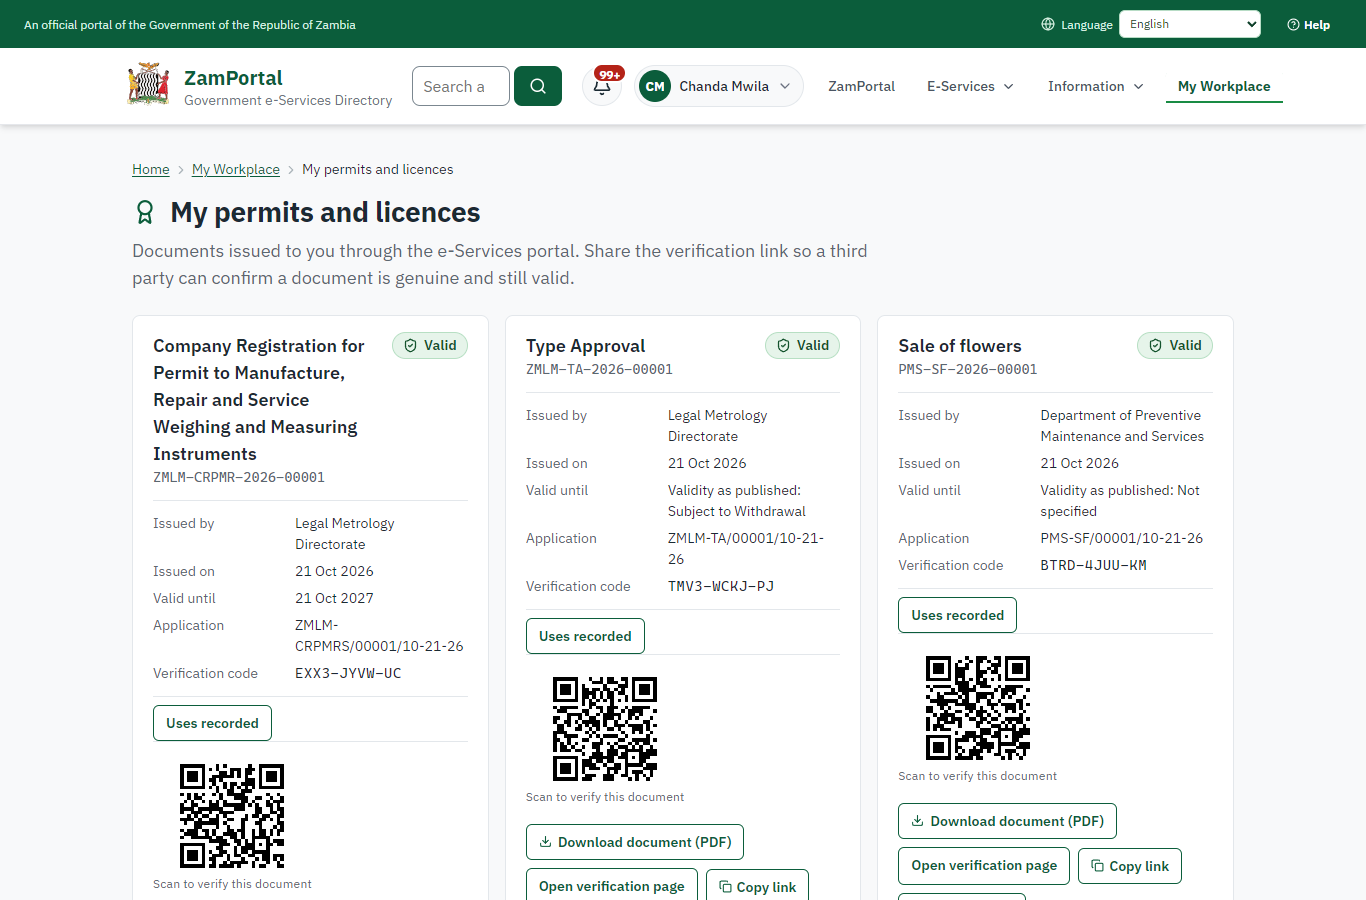
Task: Click the globe Language icon
Action: 1048,24
